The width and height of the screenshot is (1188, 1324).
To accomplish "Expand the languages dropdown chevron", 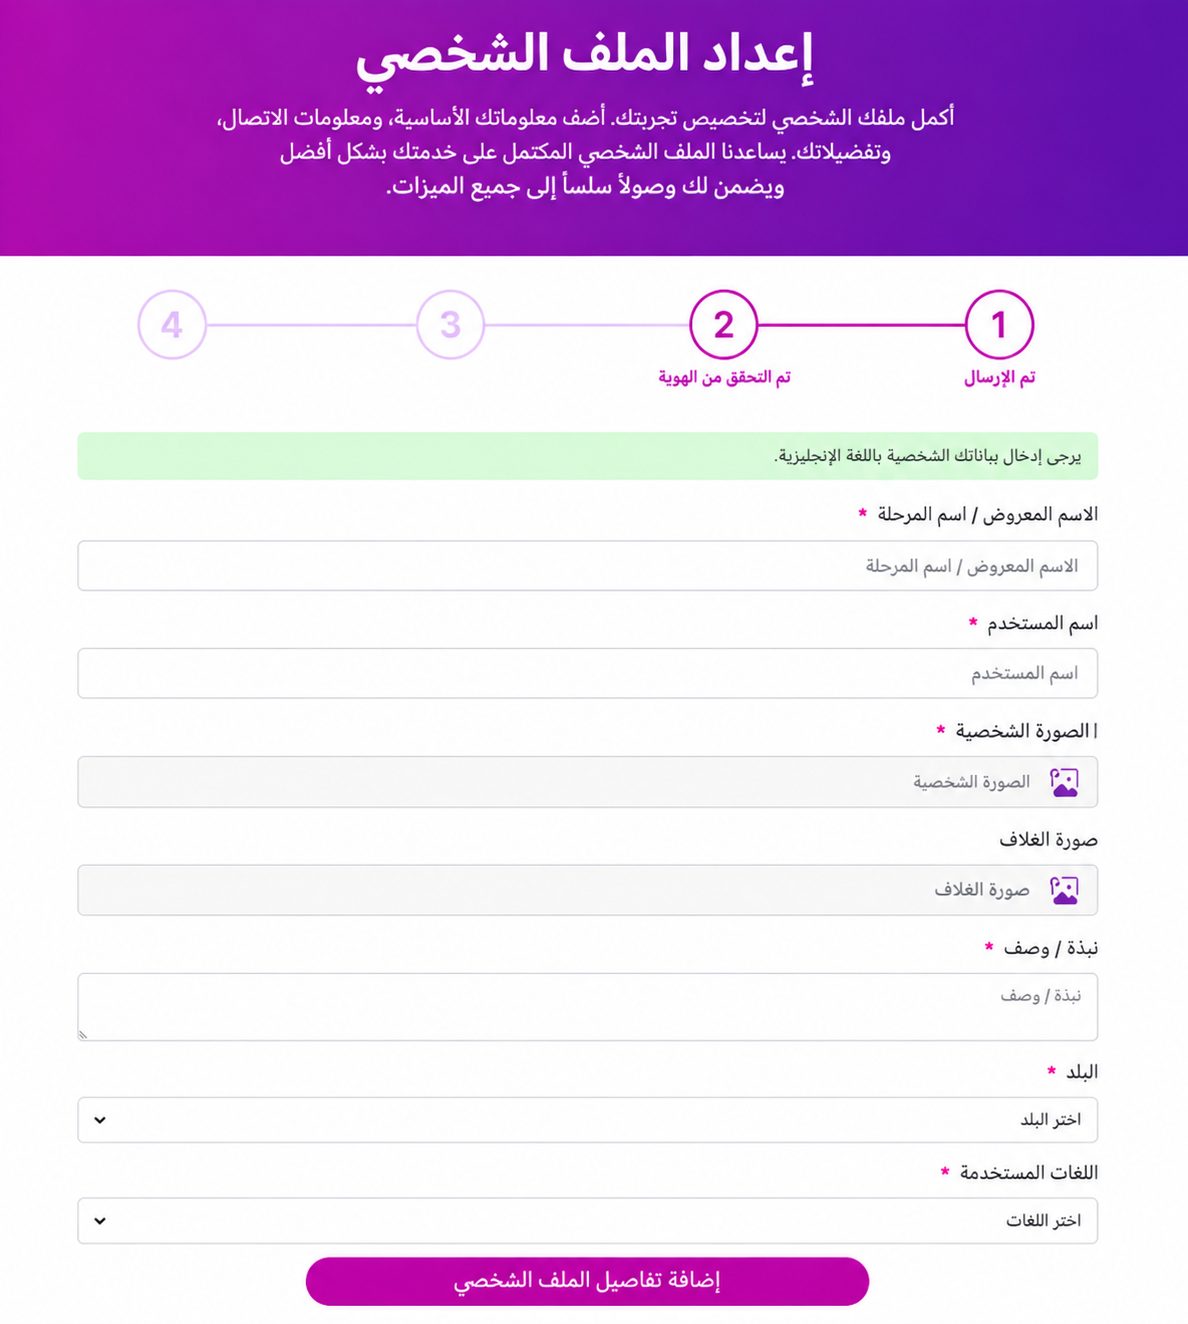I will click(x=100, y=1221).
